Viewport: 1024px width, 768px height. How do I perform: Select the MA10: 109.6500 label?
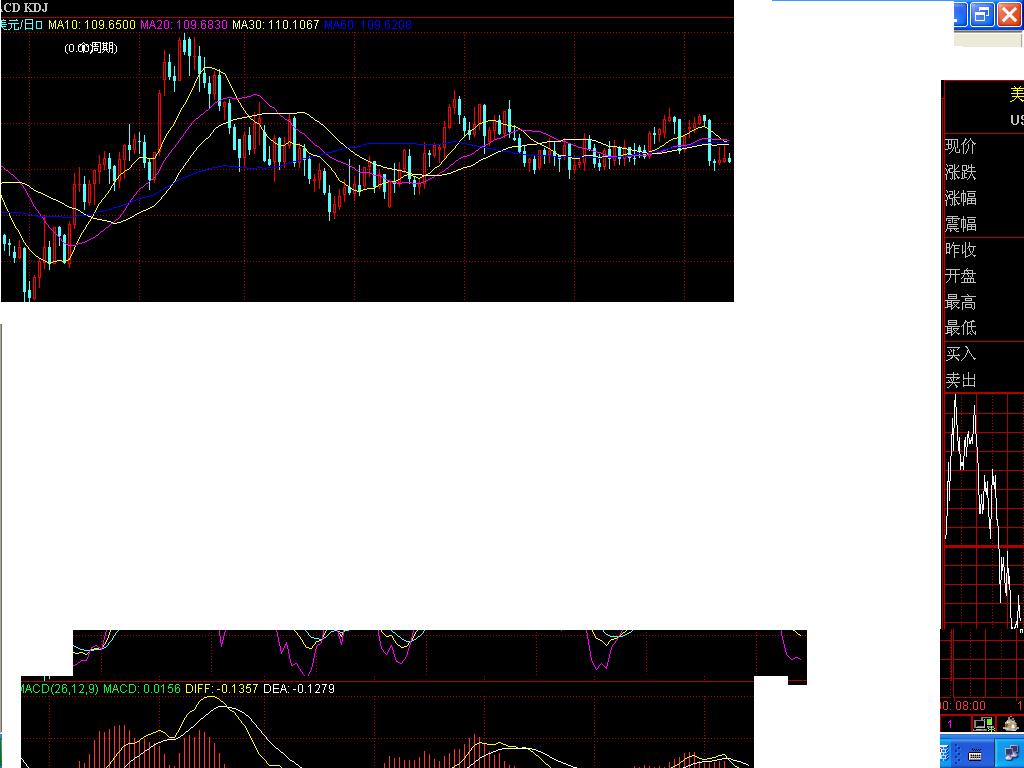point(91,25)
